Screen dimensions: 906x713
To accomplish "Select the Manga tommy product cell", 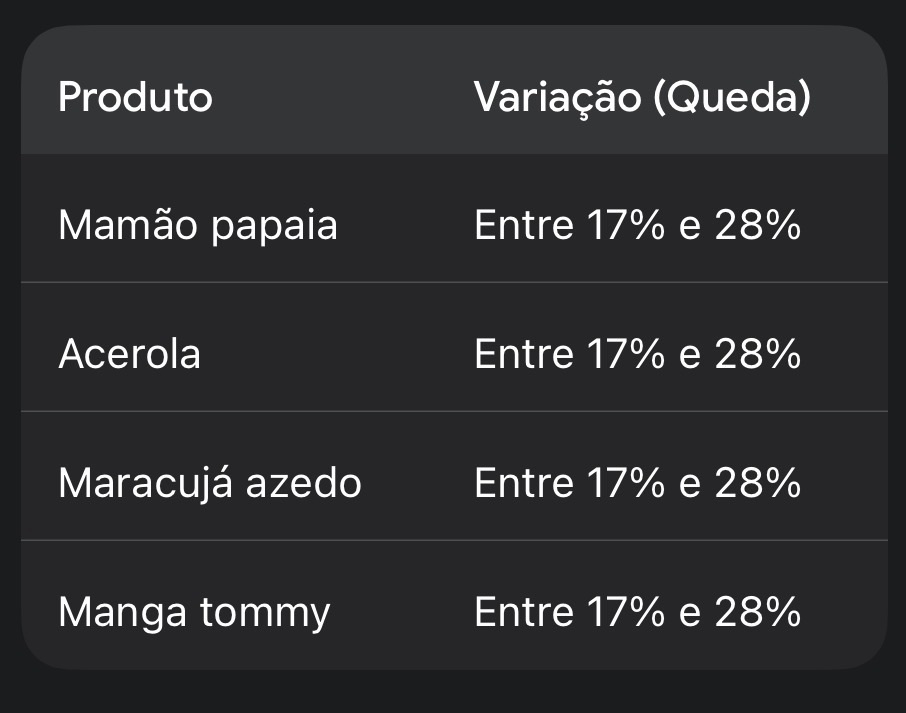I will [x=194, y=612].
